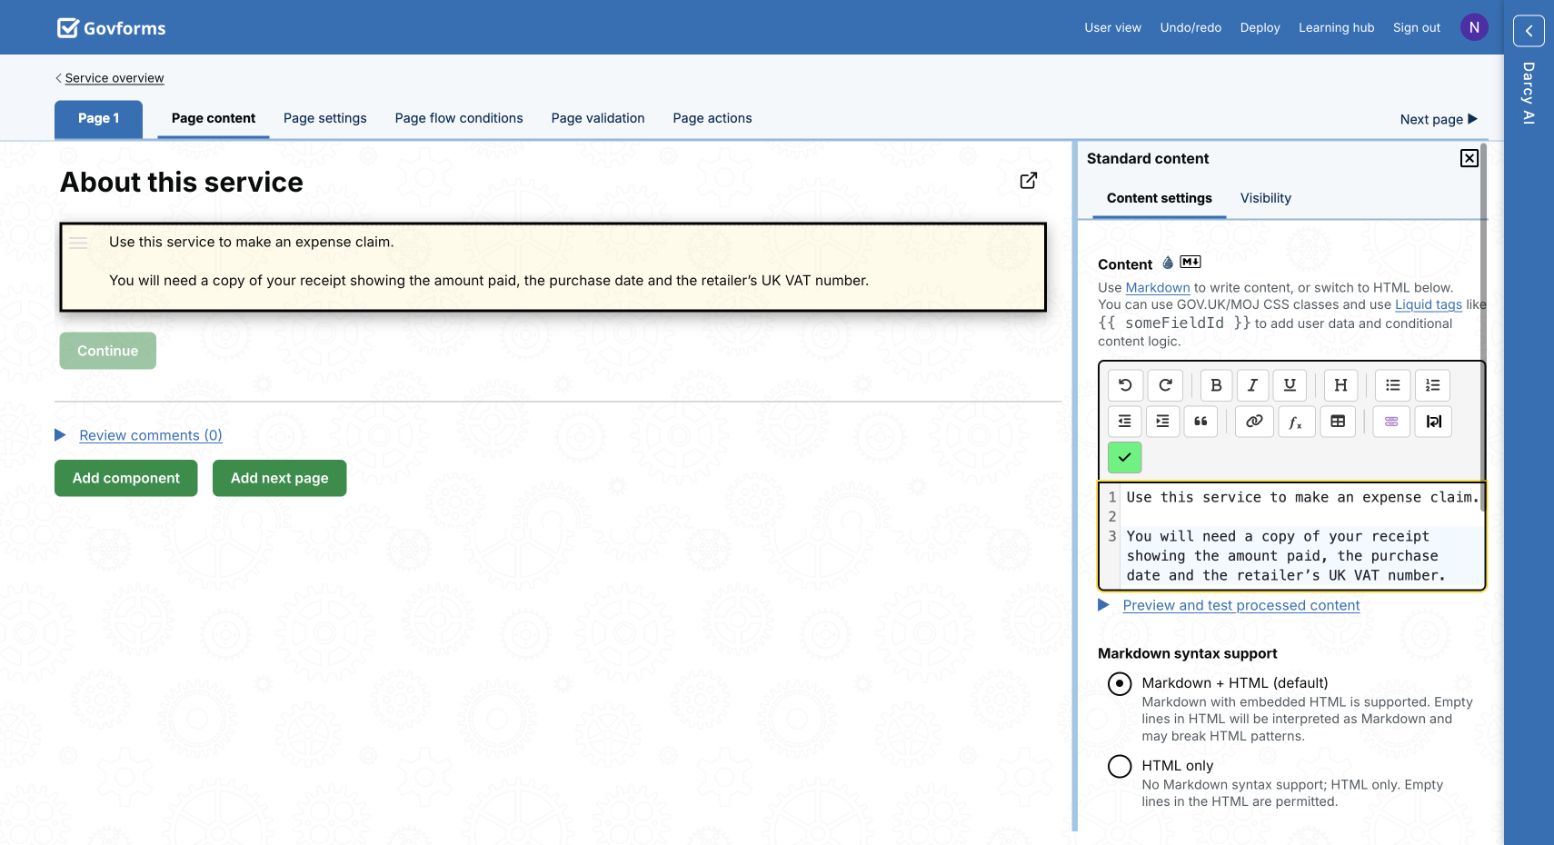Open the Learning hub link

pyautogui.click(x=1336, y=28)
